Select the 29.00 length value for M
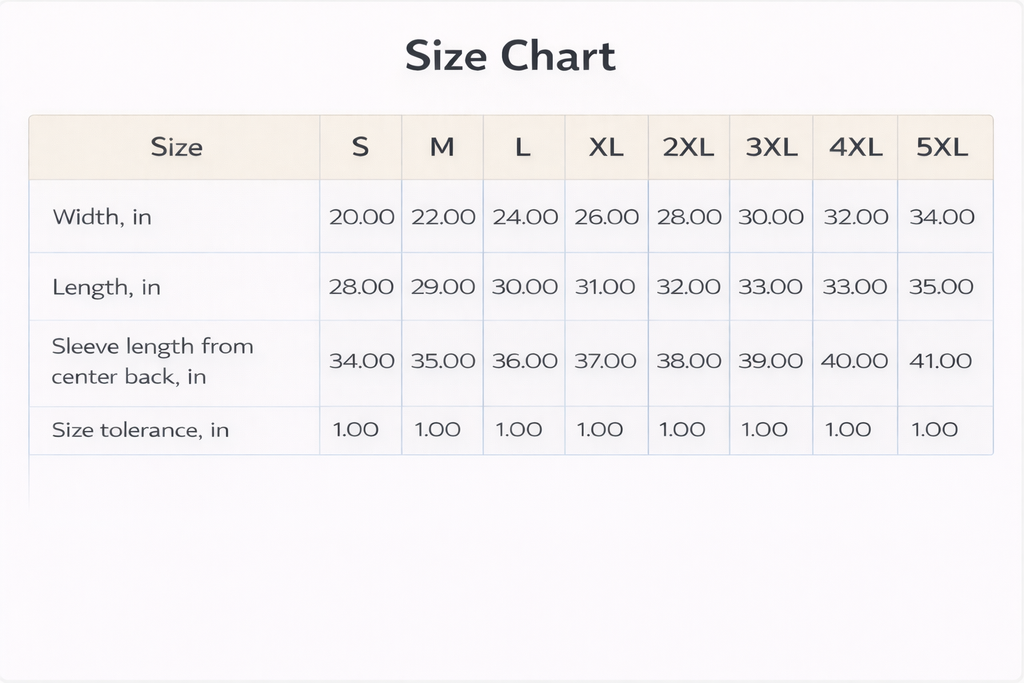The width and height of the screenshot is (1024, 683). point(442,287)
